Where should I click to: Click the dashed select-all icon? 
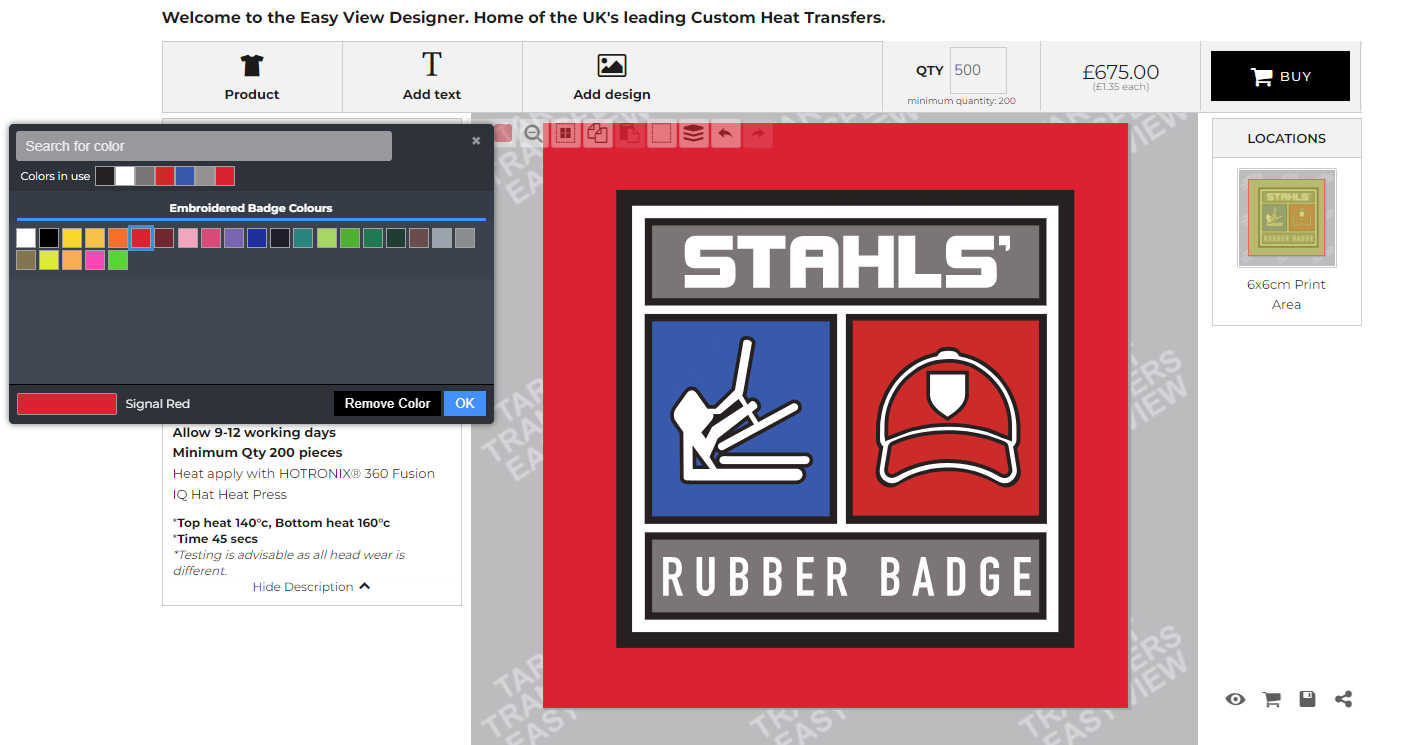point(661,133)
